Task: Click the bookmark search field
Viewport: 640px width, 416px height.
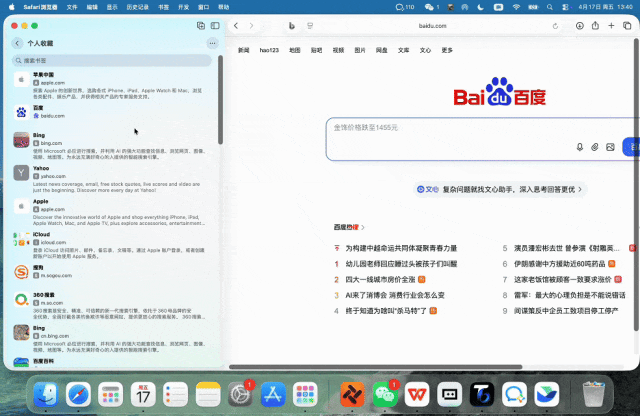Action: (x=112, y=60)
